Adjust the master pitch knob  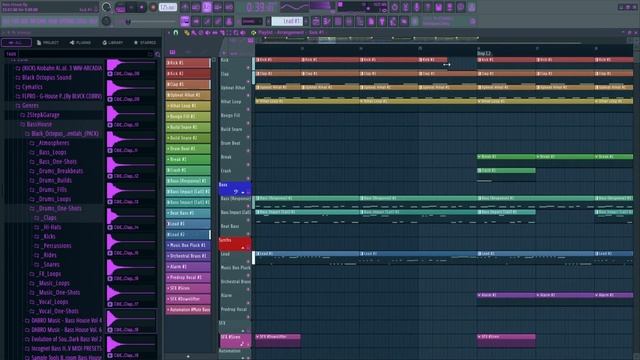(106, 21)
